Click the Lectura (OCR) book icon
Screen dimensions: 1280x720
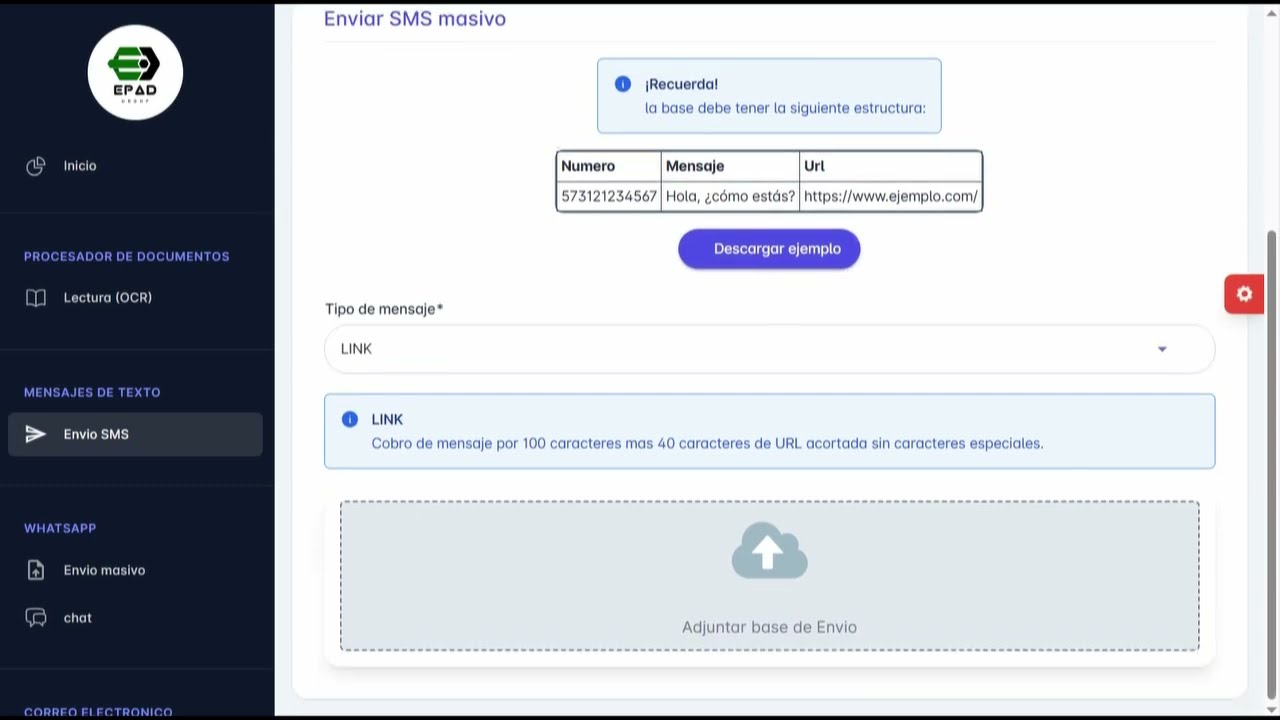tap(36, 298)
